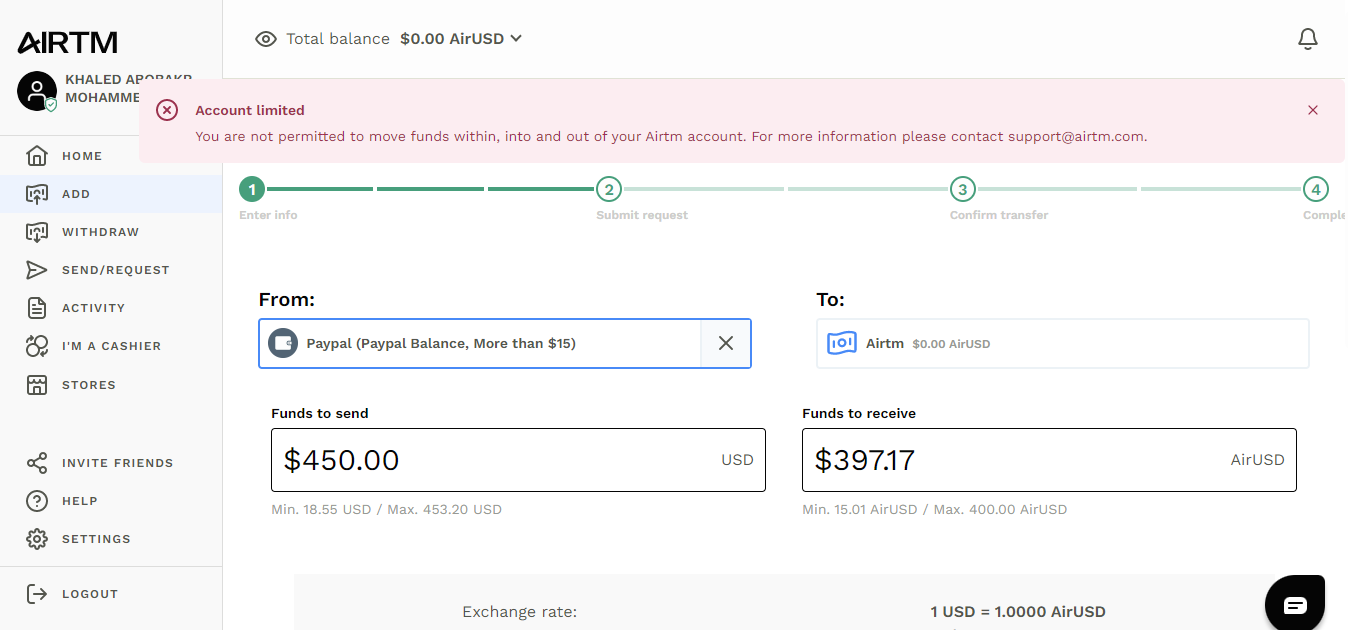Click the Activity document icon

coord(37,308)
